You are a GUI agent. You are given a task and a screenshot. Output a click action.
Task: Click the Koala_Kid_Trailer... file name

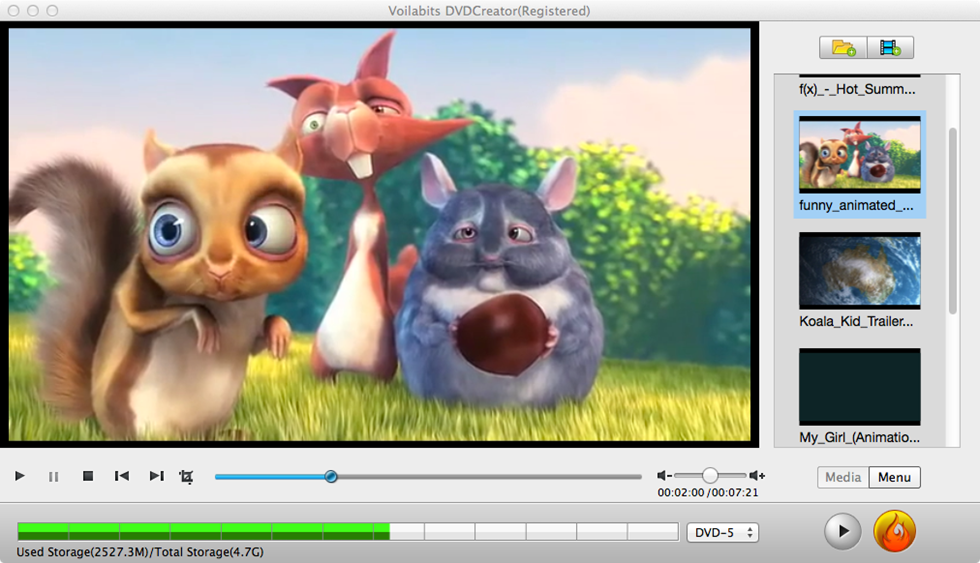(856, 322)
